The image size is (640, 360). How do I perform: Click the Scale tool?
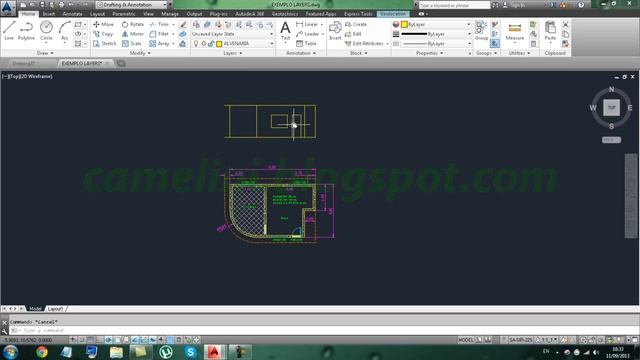tap(131, 43)
